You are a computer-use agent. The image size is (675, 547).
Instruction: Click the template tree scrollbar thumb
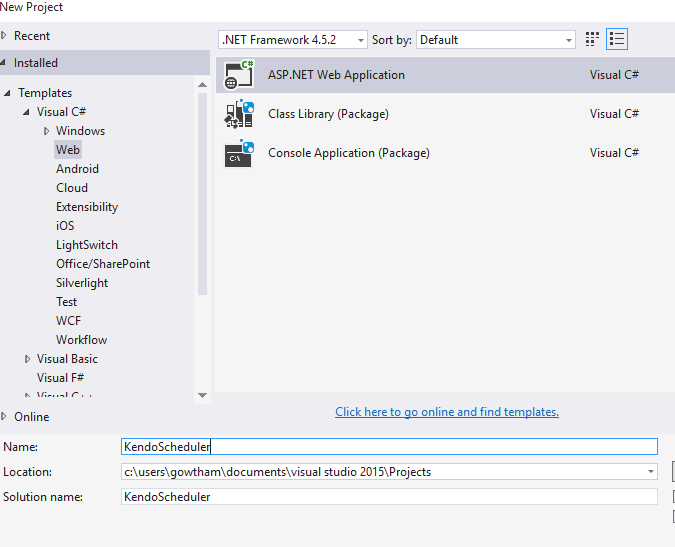click(202, 194)
